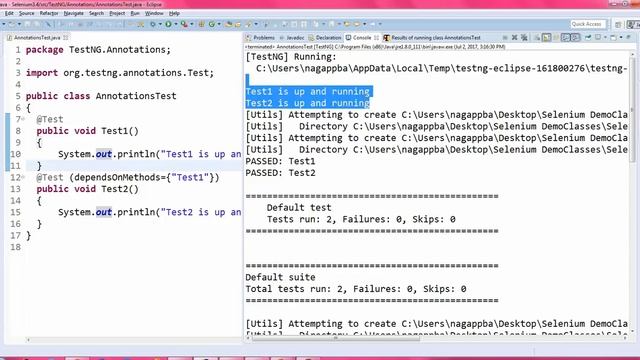This screenshot has height=360, width=640.
Task: Open the New Java Class dropdown arrow
Action: [219, 24]
